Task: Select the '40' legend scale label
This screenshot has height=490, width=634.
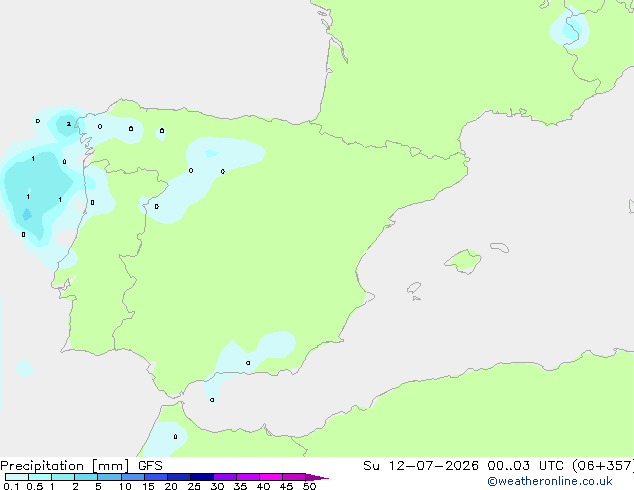Action: [x=263, y=486]
